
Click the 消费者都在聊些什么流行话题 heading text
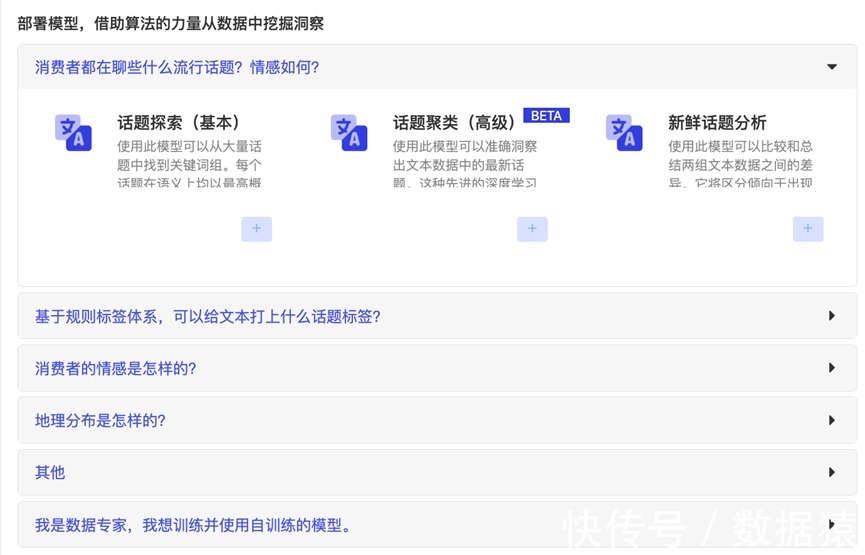coord(177,67)
